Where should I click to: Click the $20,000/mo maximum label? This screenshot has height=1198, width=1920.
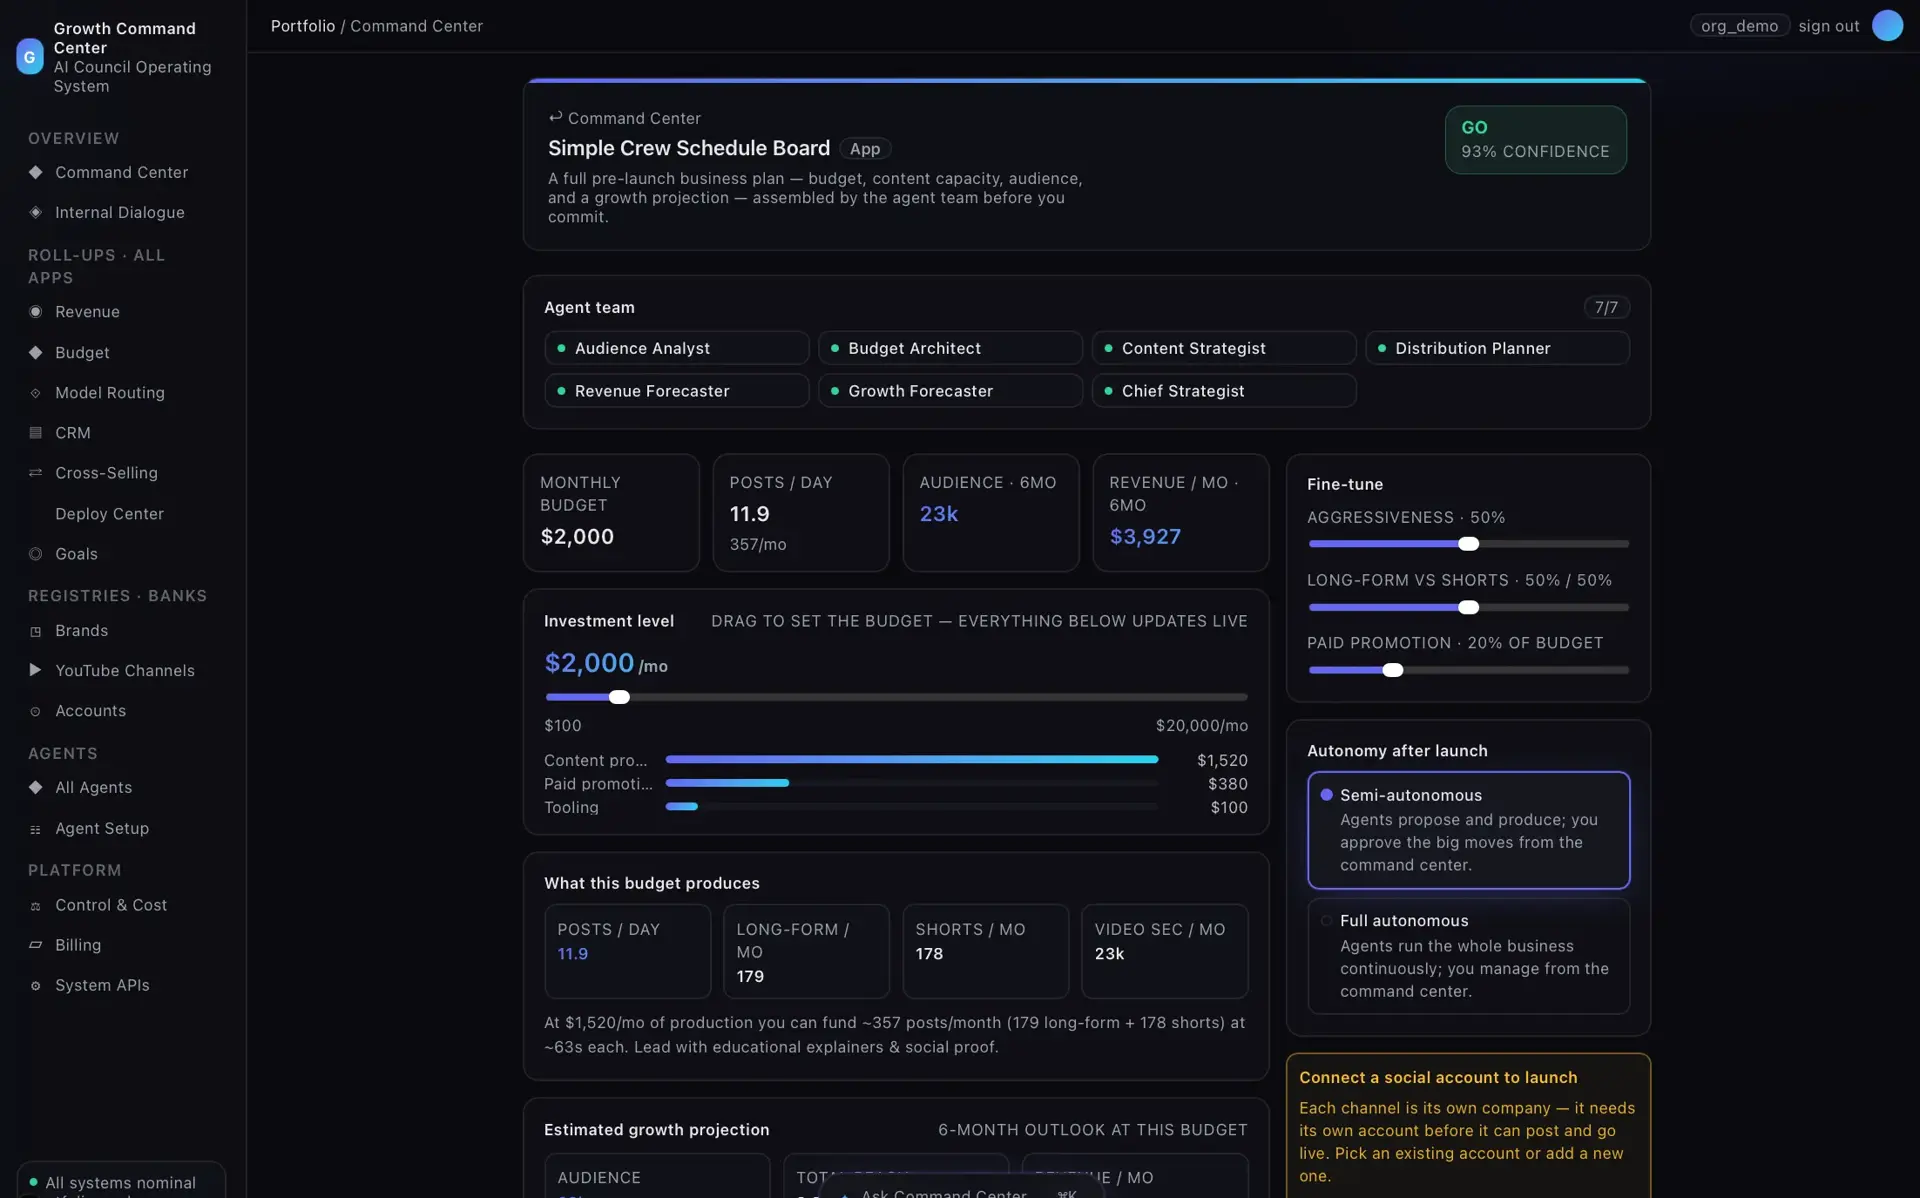1201,726
